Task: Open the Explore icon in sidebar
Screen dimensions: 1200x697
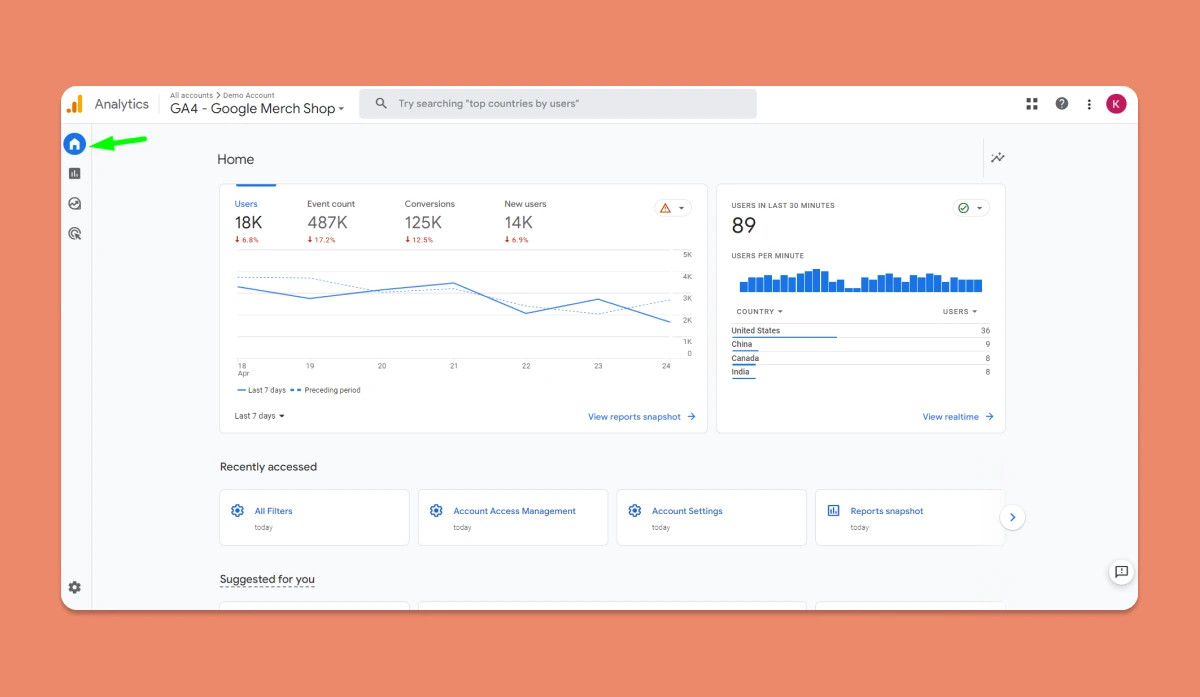Action: click(74, 203)
